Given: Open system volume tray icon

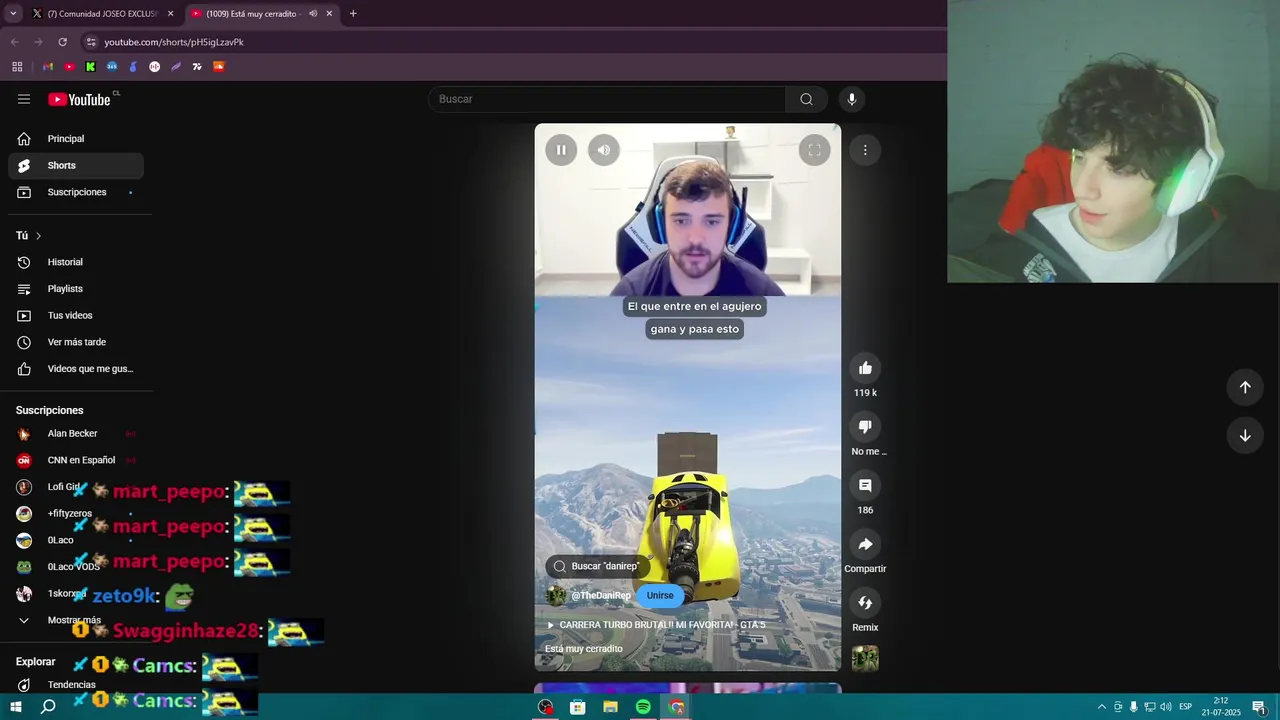Looking at the screenshot, I should [x=1165, y=707].
